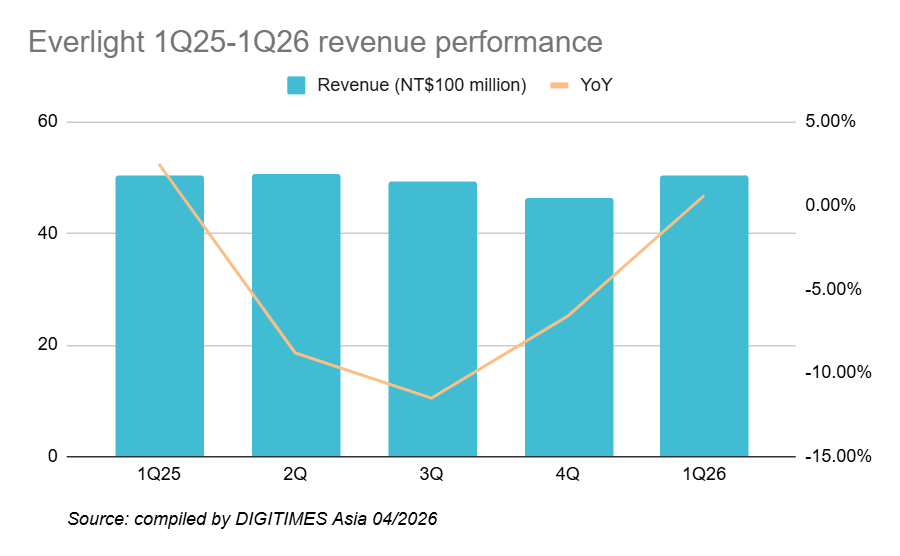900x556 pixels.
Task: Click the orange YoY legend line marker
Action: (x=559, y=85)
